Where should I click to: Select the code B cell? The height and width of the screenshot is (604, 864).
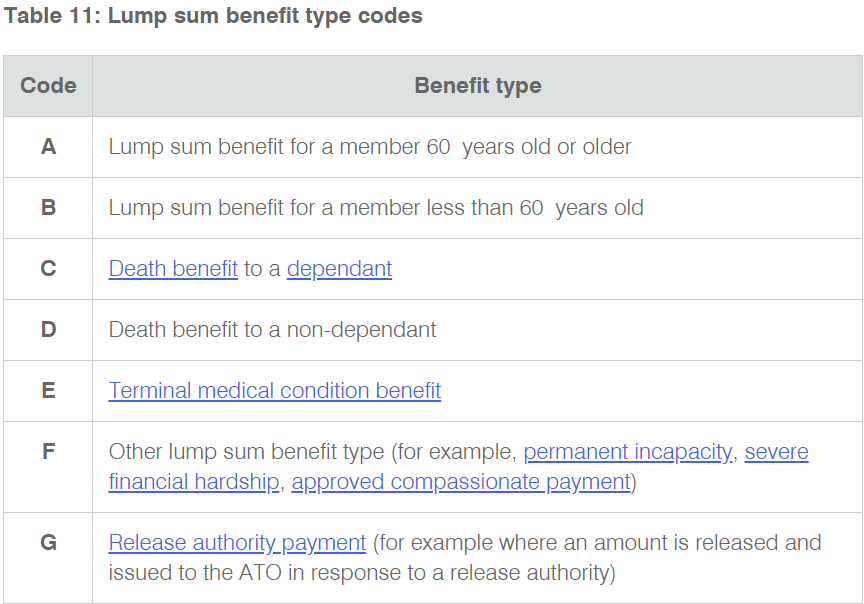point(48,208)
